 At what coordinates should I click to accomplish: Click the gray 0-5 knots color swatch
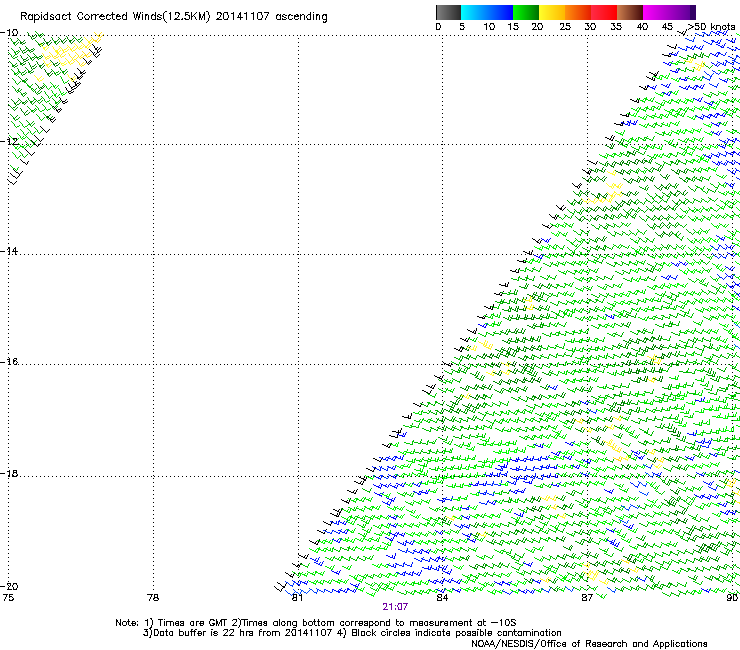click(x=448, y=12)
